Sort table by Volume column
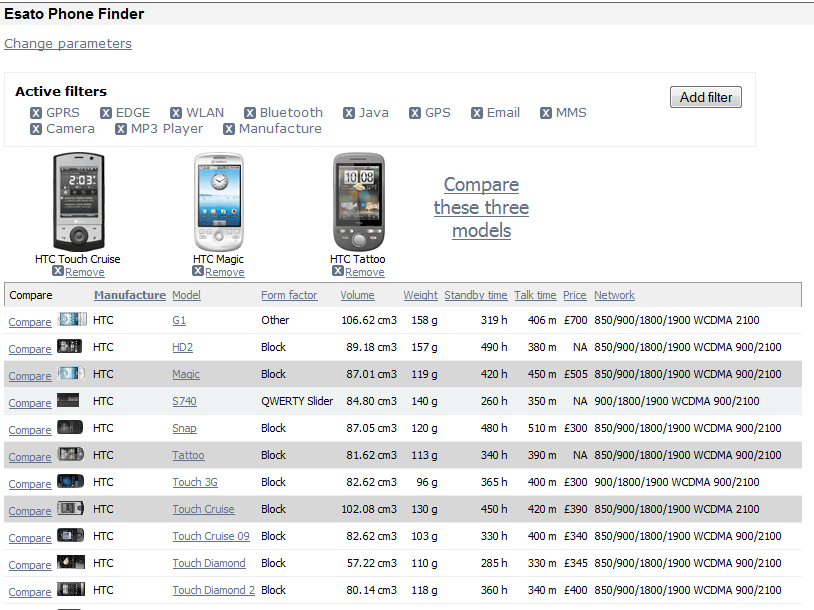Image resolution: width=814 pixels, height=610 pixels. [x=357, y=295]
